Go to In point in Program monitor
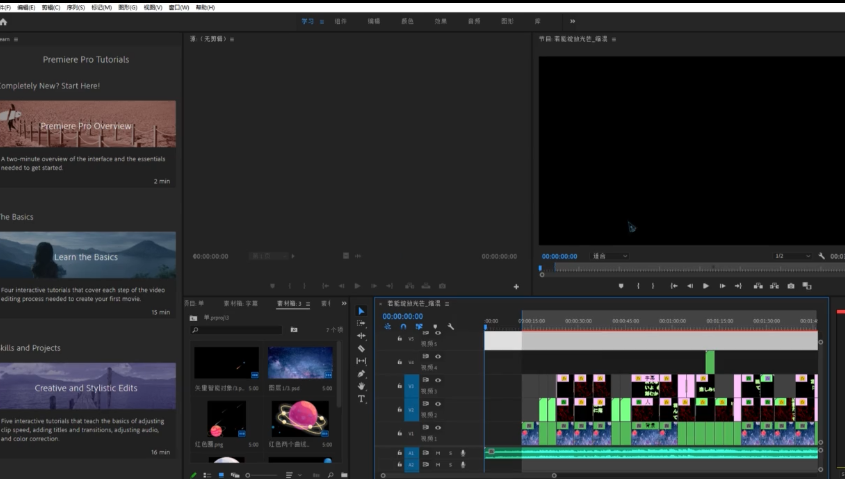Screen dimensions: 845x479 click(674, 286)
